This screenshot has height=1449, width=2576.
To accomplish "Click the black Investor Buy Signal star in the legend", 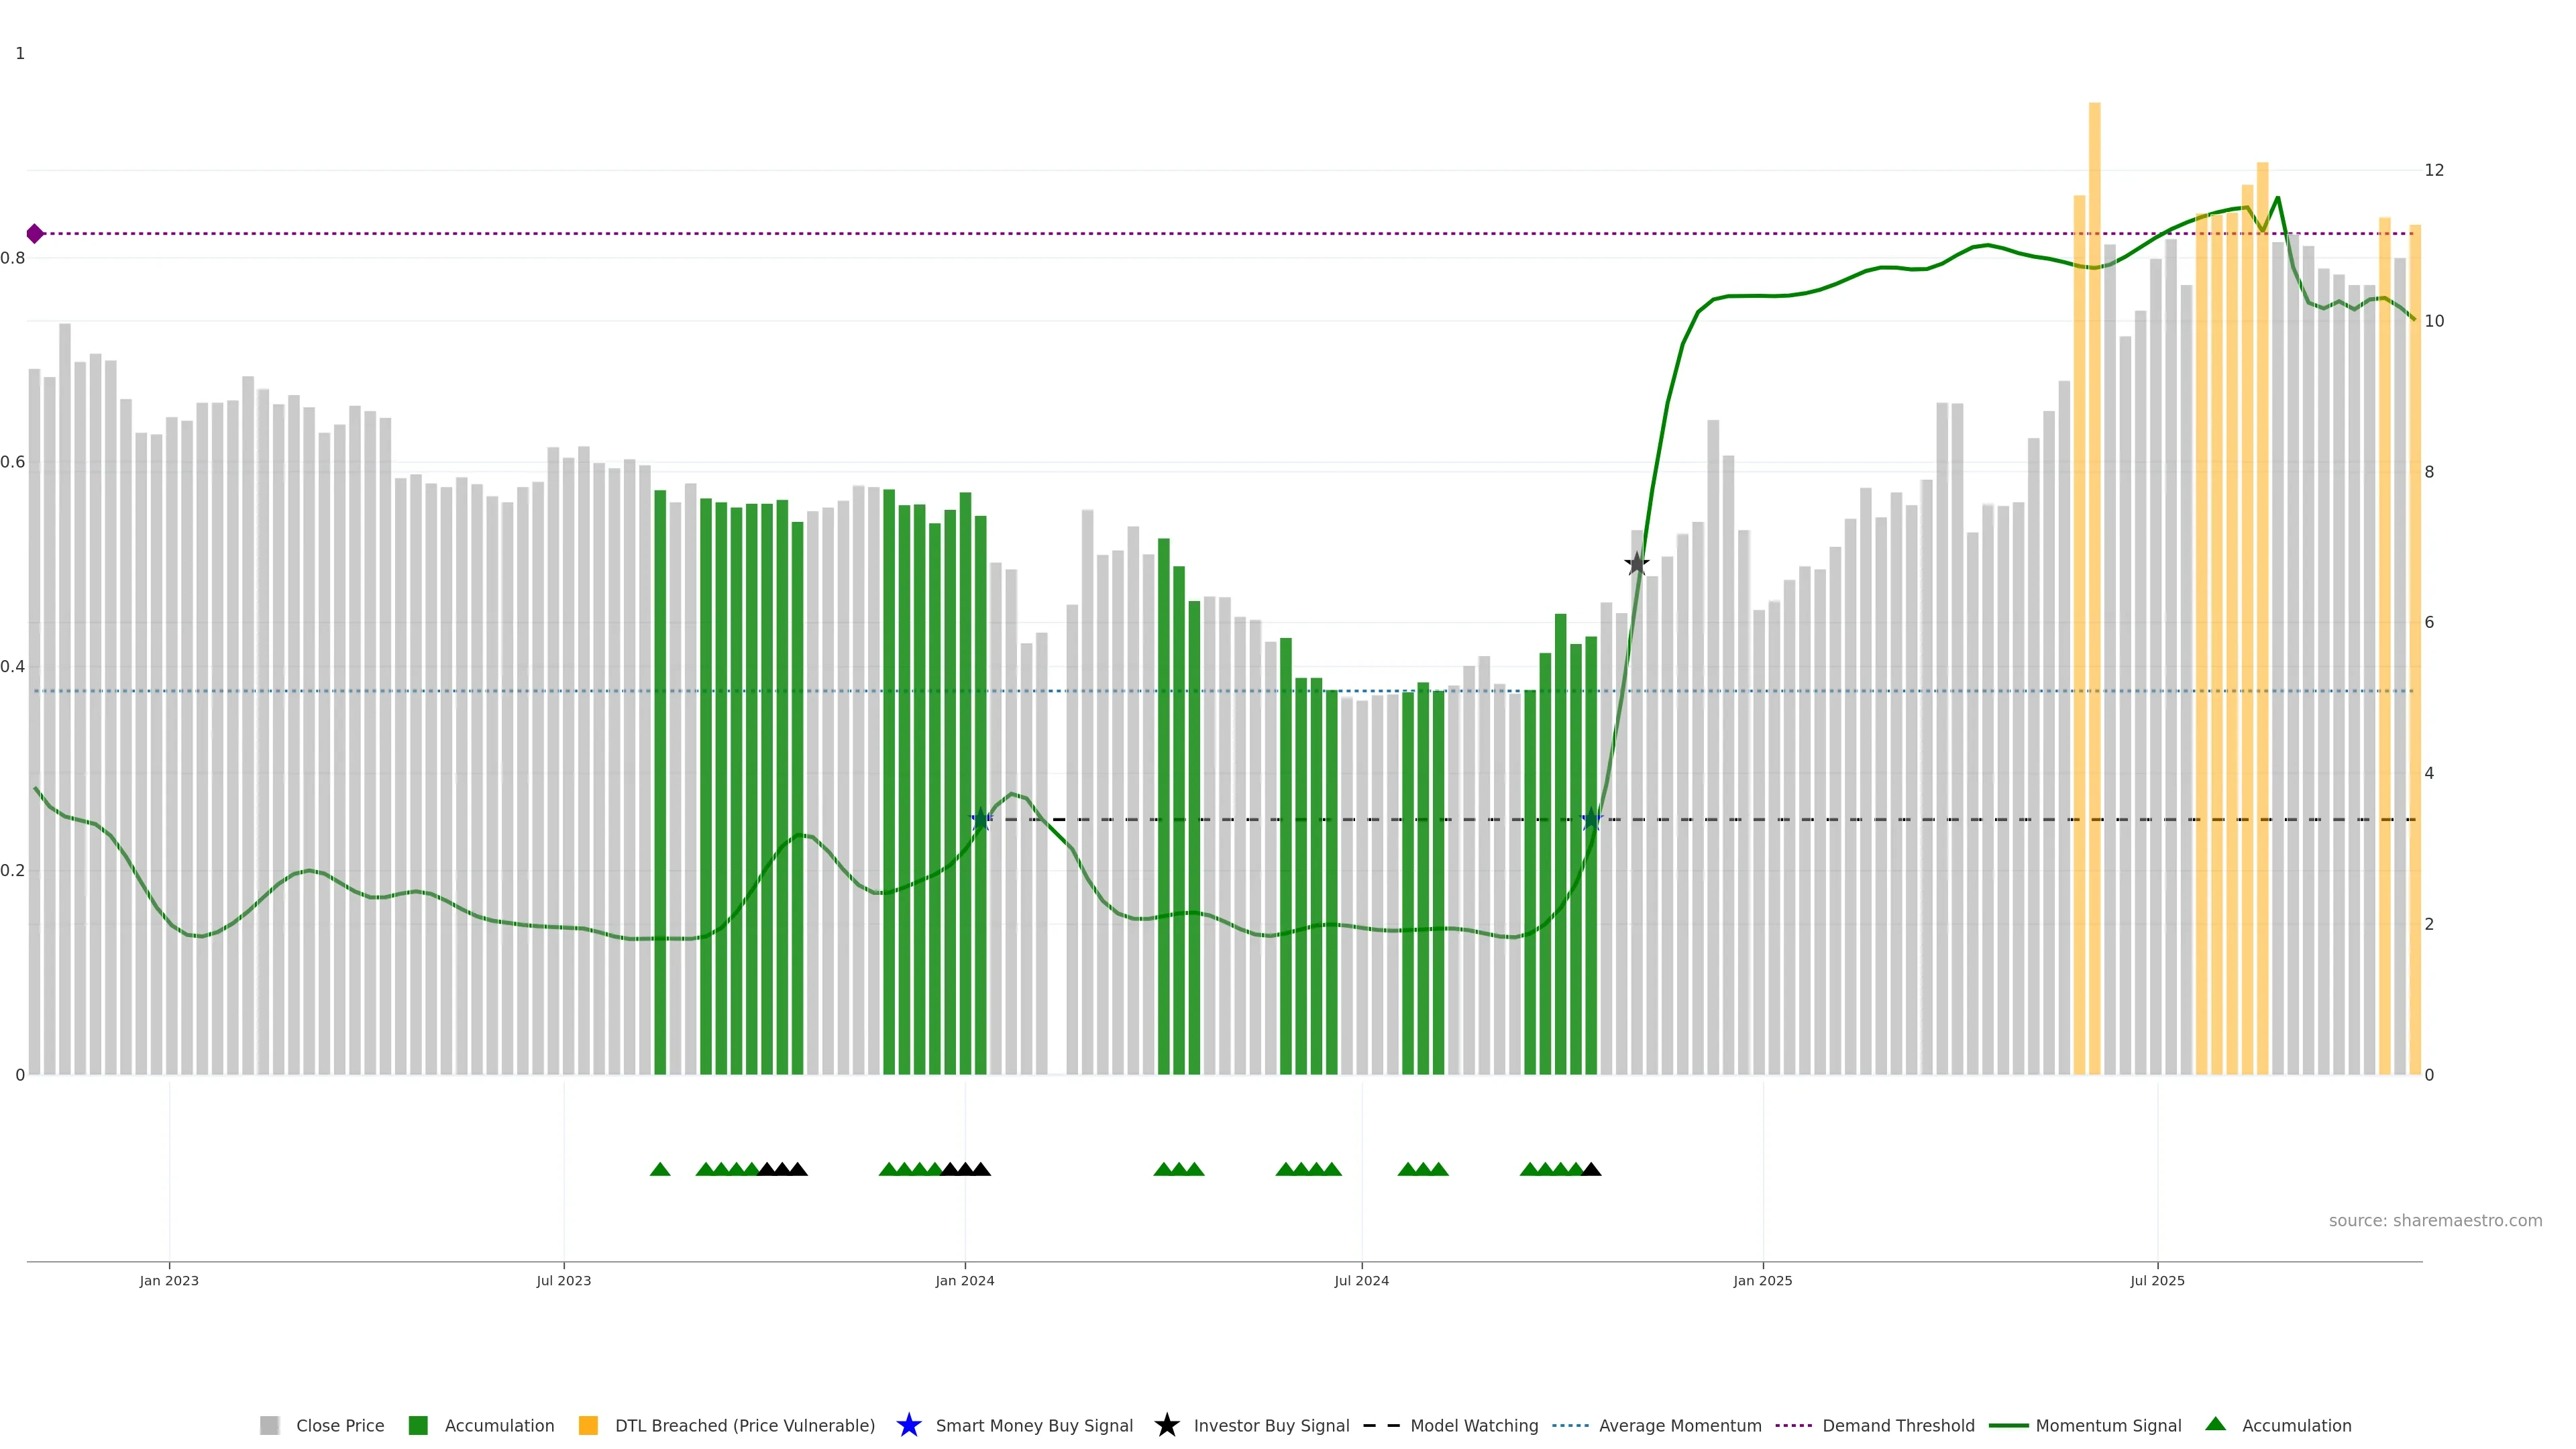I will coord(1166,1425).
